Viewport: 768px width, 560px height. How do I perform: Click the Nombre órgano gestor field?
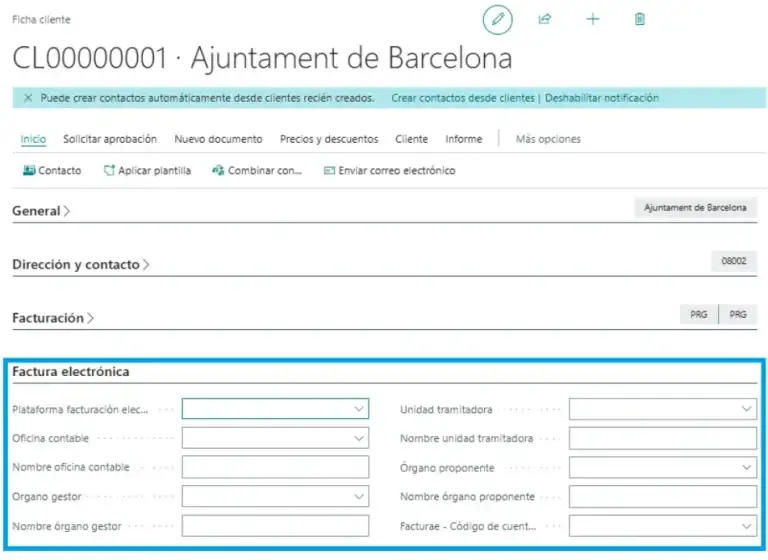(275, 526)
